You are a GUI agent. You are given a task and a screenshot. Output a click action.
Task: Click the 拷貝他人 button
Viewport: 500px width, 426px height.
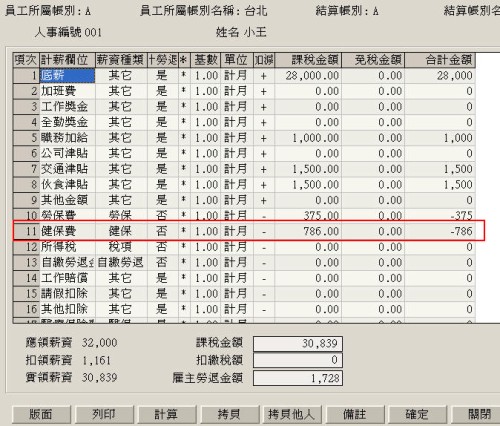click(x=292, y=415)
